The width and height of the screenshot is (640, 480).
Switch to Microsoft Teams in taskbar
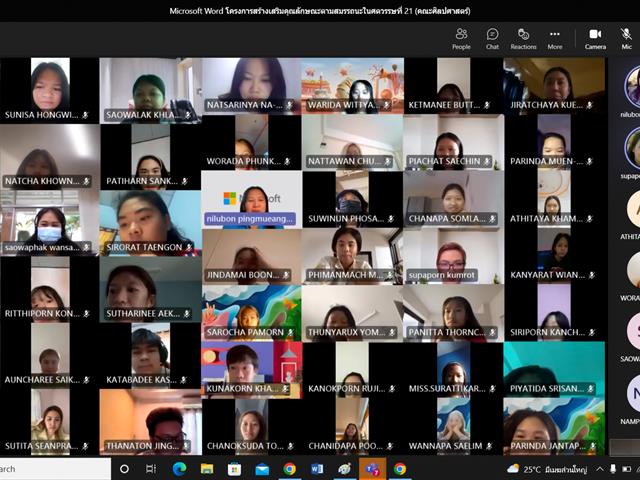click(372, 469)
